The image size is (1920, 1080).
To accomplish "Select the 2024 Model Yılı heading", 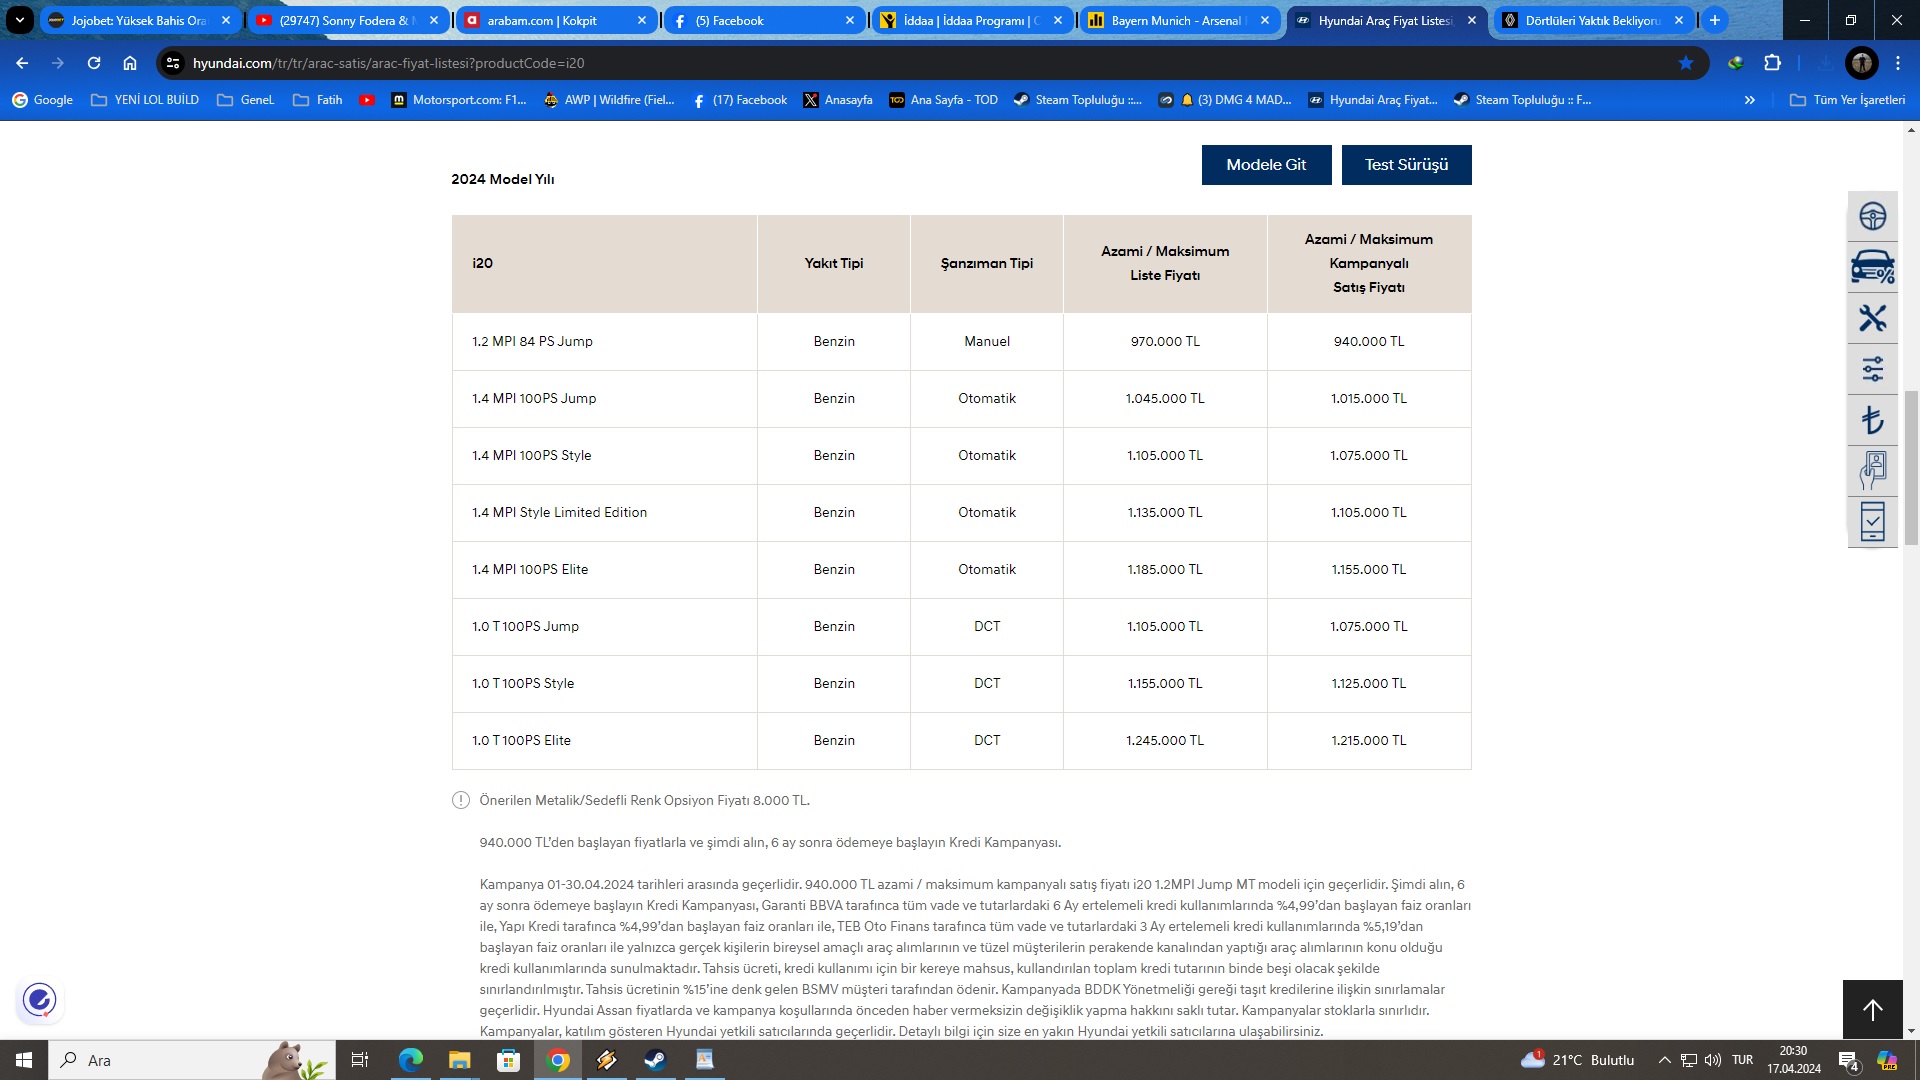I will [x=502, y=180].
